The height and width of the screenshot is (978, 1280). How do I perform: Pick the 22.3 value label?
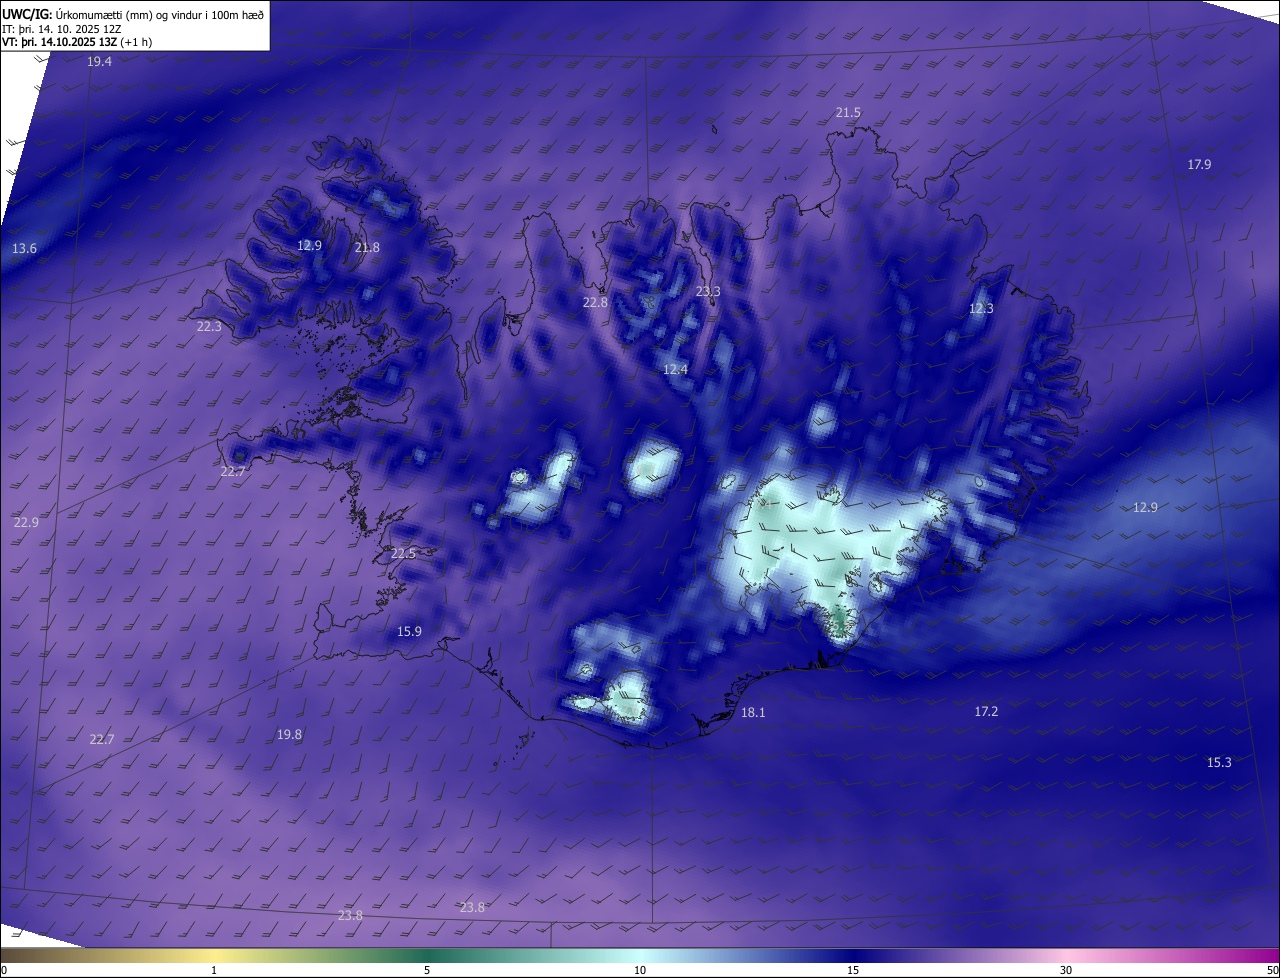point(209,326)
